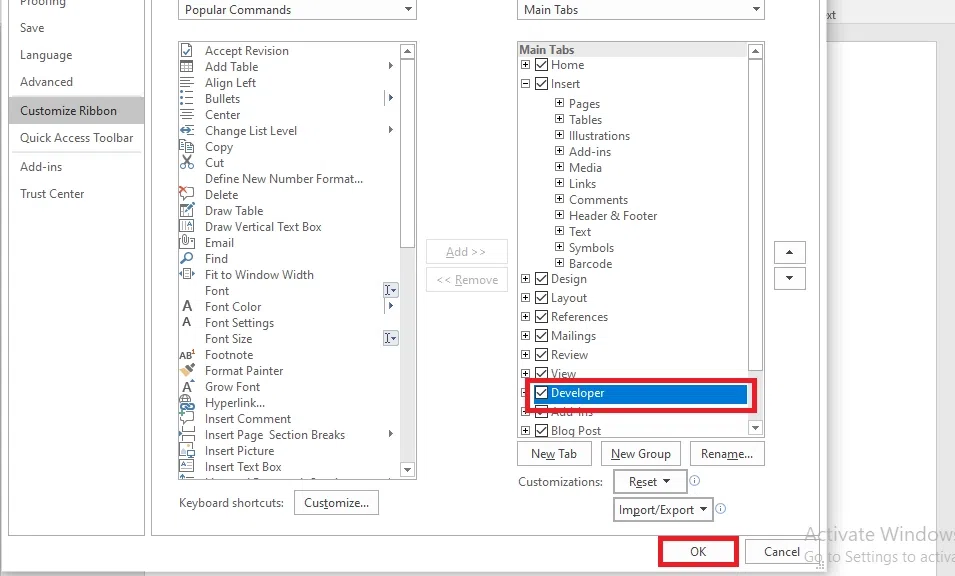Screen dimensions: 955x576
Task: Click the Font Settings icon
Action: [187, 322]
